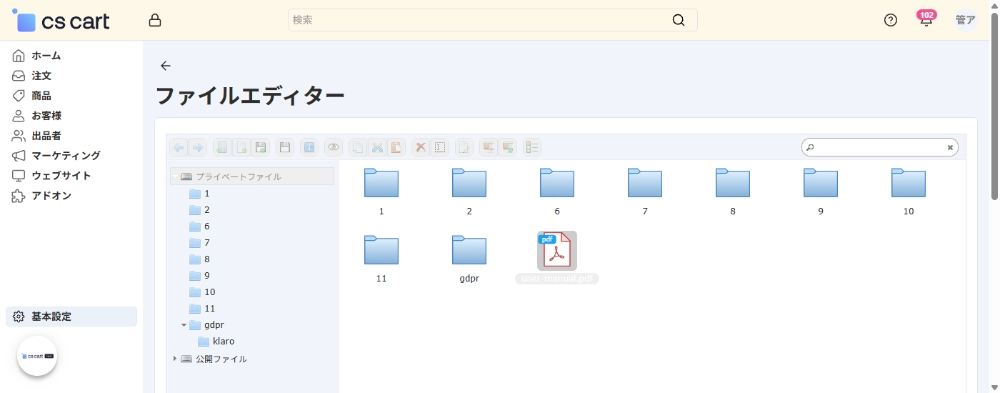Image resolution: width=1000 pixels, height=393 pixels.
Task: Click the red X delete icon
Action: coord(420,147)
